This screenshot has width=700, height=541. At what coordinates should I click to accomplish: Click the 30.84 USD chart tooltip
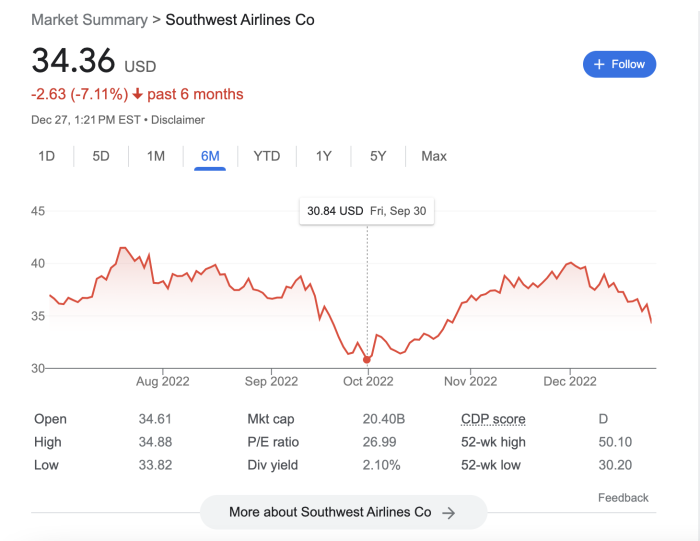(x=367, y=211)
